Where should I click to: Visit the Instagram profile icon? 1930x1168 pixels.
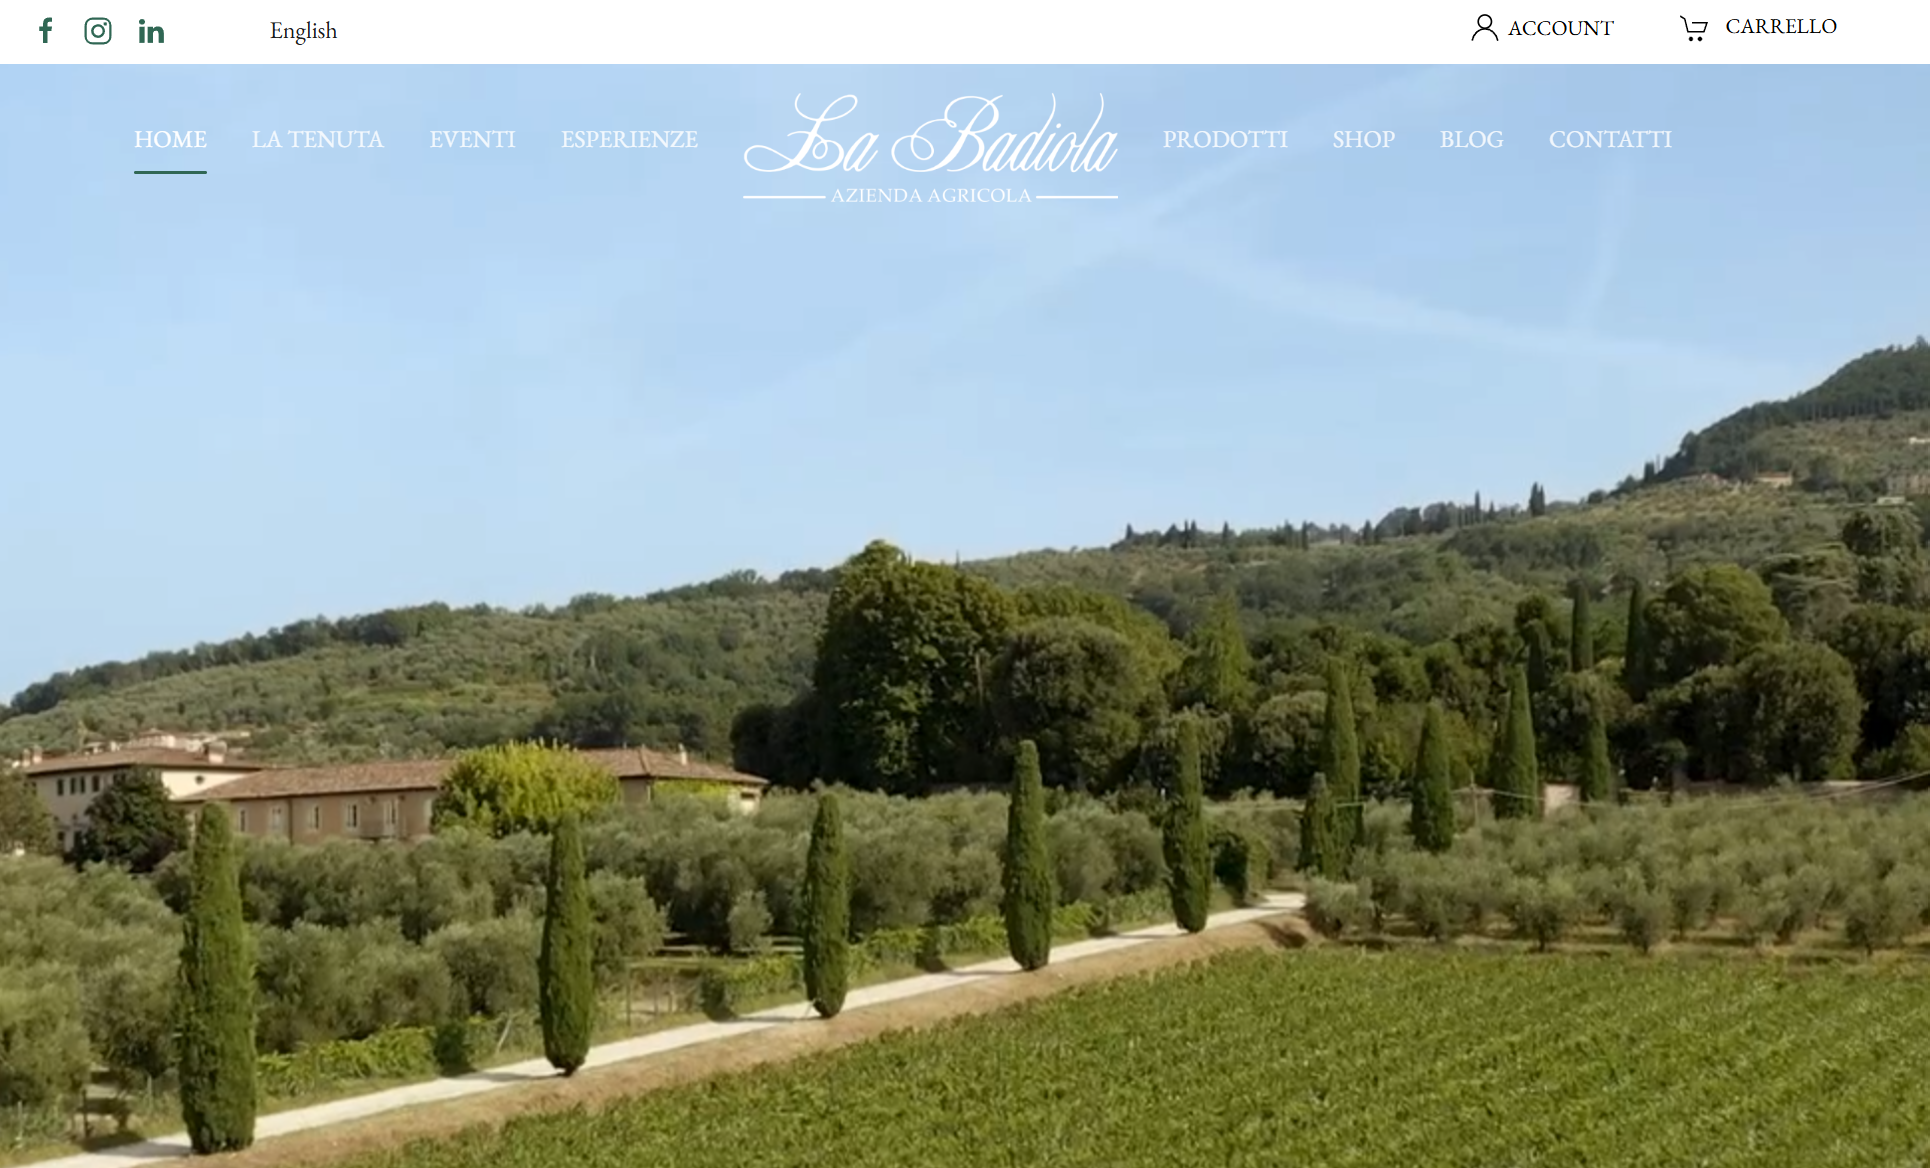pyautogui.click(x=98, y=31)
